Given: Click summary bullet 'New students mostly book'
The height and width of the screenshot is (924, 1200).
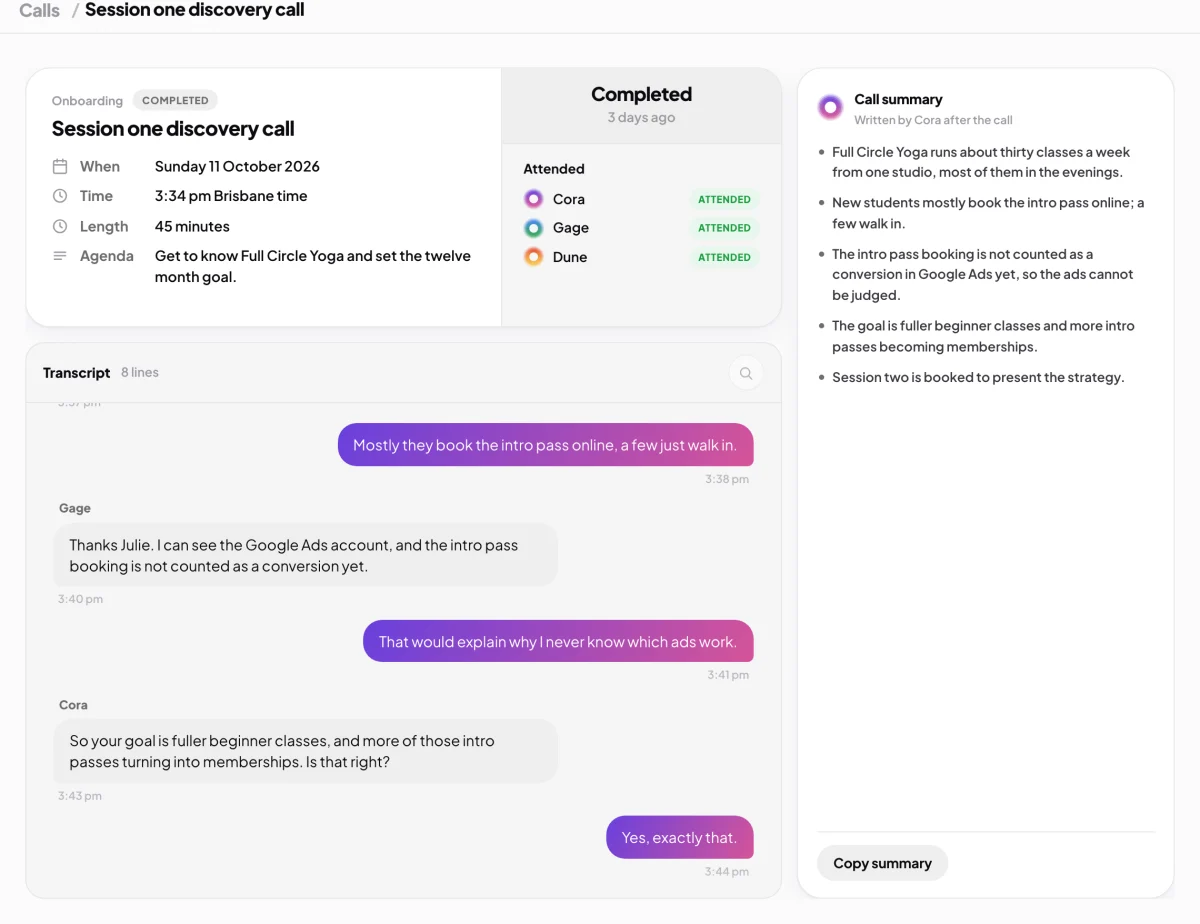Looking at the screenshot, I should tap(988, 213).
